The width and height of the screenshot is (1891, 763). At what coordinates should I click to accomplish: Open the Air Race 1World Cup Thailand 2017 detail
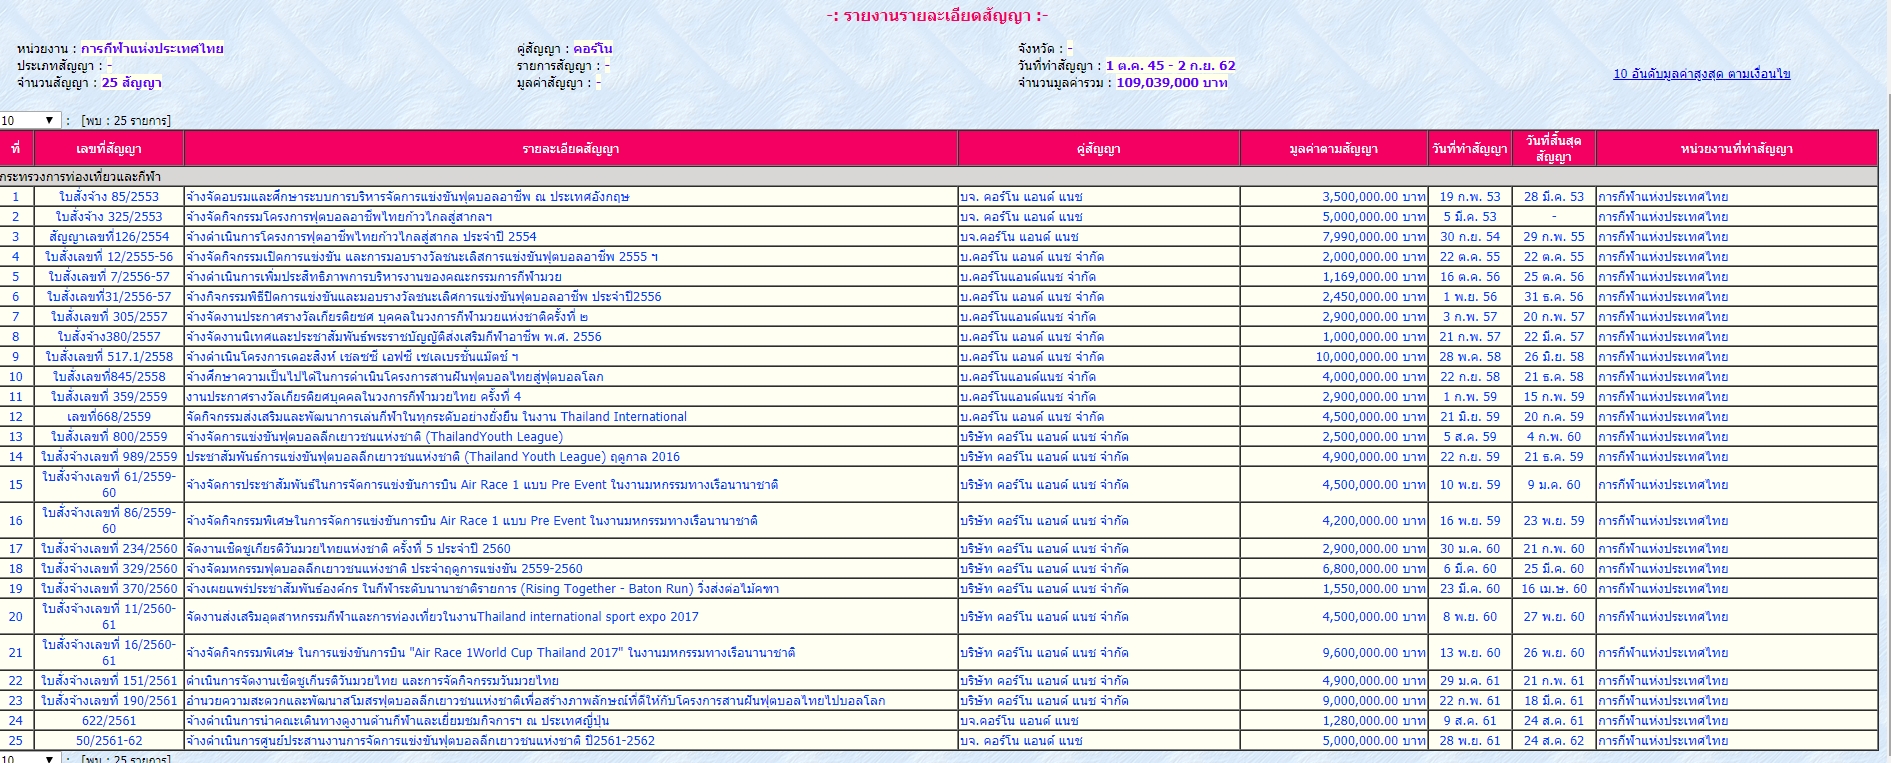(490, 653)
